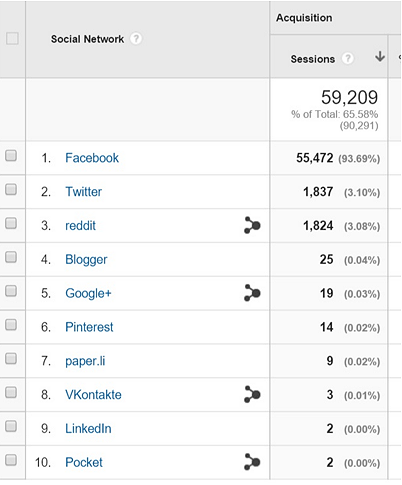Check the box for the Facebook row
Viewport: 402px width, 485px height.
pyautogui.click(x=11, y=156)
